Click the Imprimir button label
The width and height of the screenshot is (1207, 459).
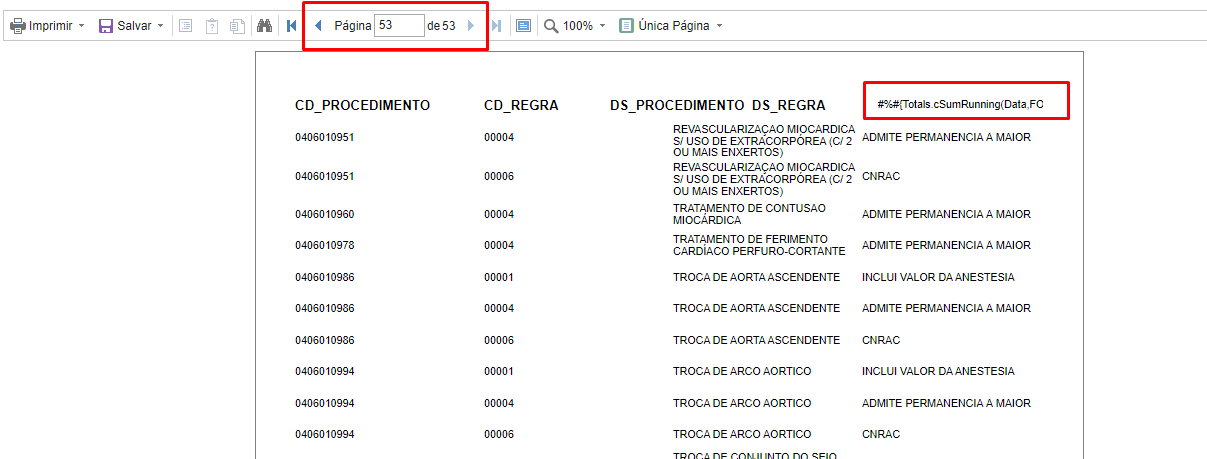pyautogui.click(x=51, y=26)
